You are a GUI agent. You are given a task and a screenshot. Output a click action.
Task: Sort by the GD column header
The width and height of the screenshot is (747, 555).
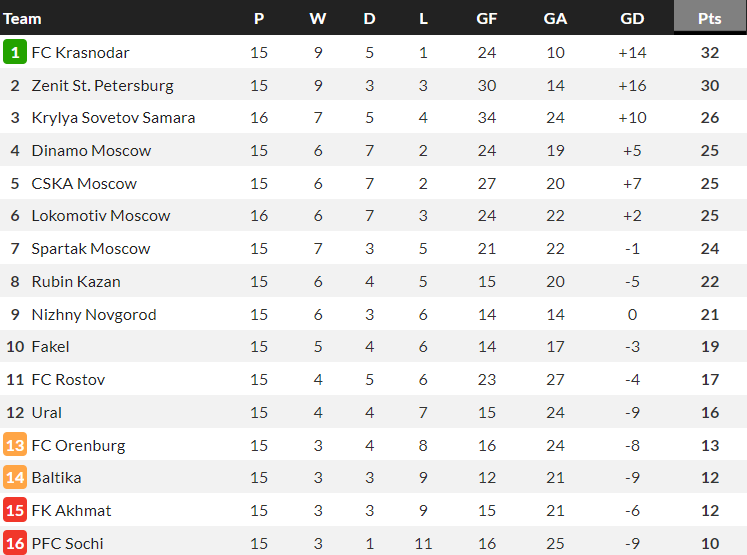coord(632,18)
